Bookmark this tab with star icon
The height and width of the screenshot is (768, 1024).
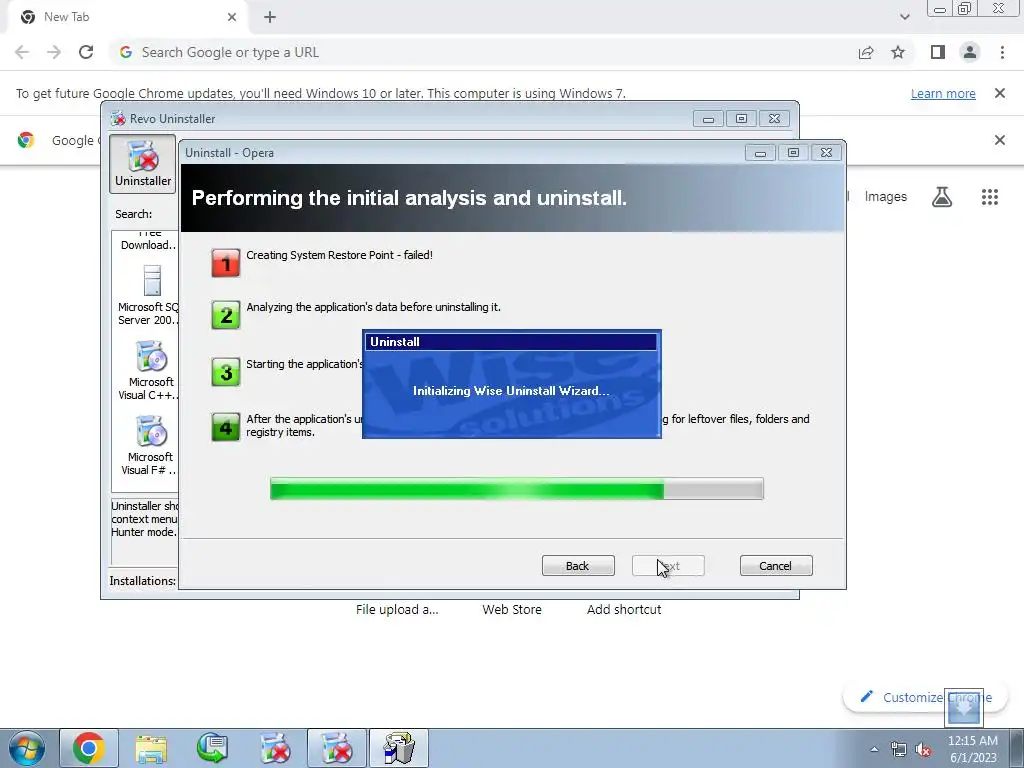click(898, 52)
